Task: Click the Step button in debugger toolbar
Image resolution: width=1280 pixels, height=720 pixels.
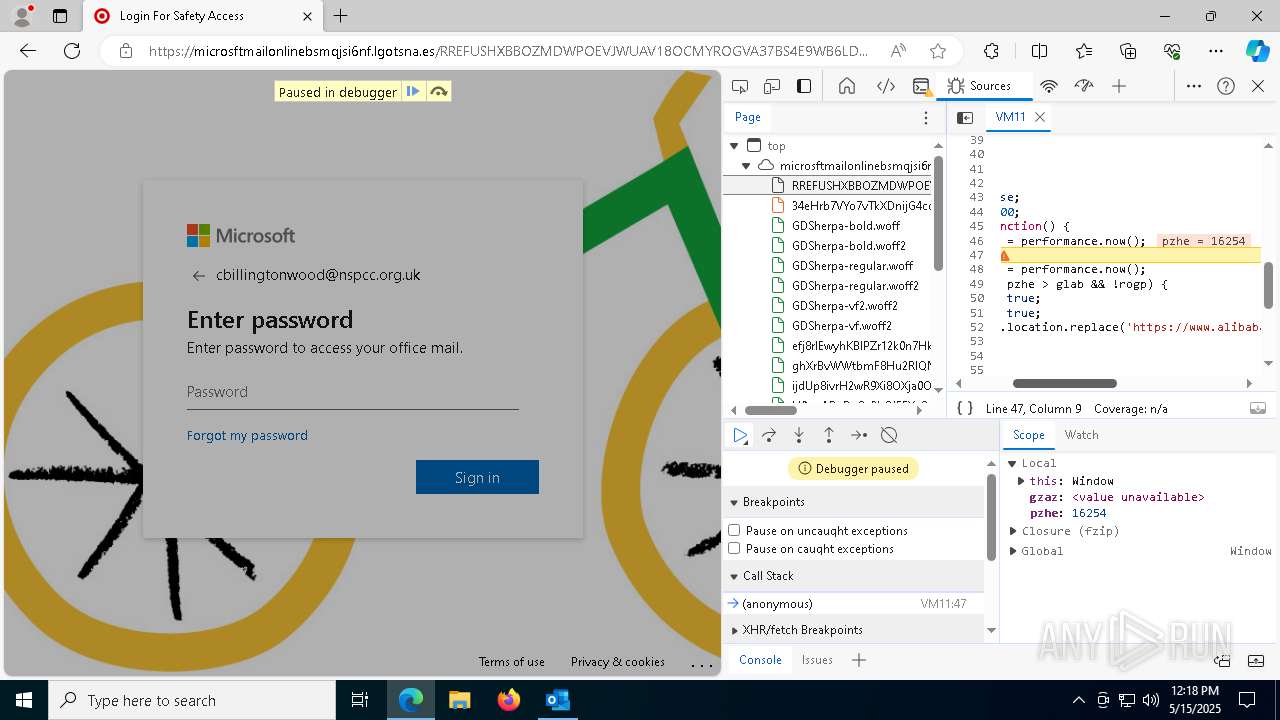Action: (x=859, y=435)
